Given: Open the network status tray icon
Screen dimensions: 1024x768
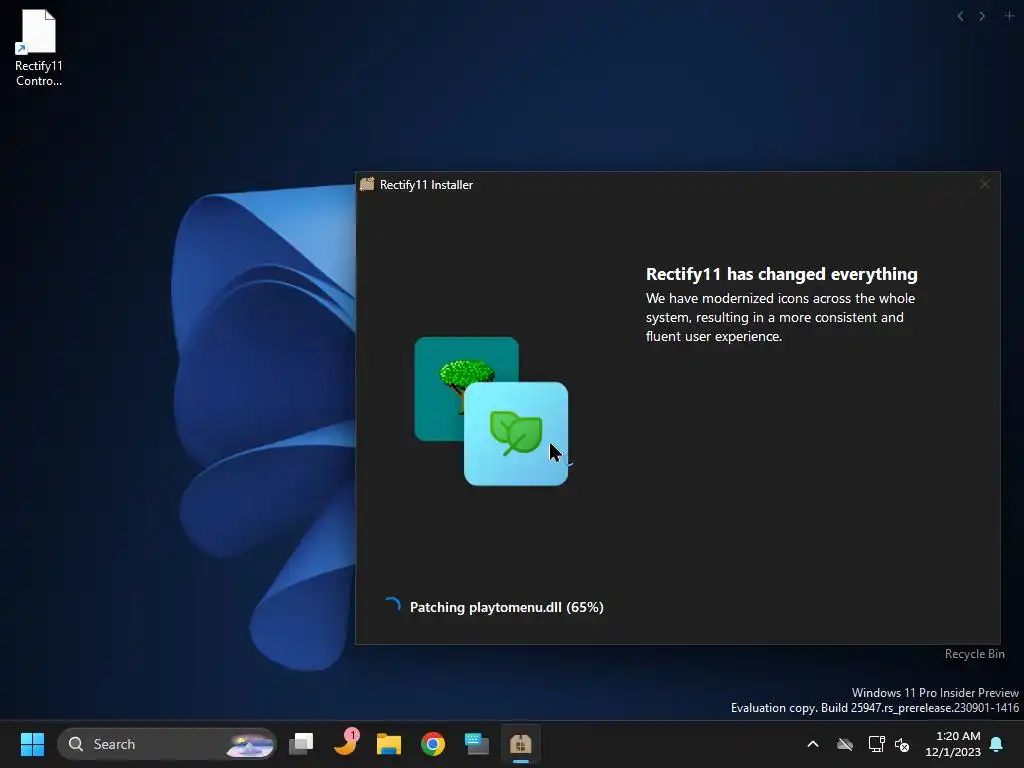Looking at the screenshot, I should coord(876,744).
